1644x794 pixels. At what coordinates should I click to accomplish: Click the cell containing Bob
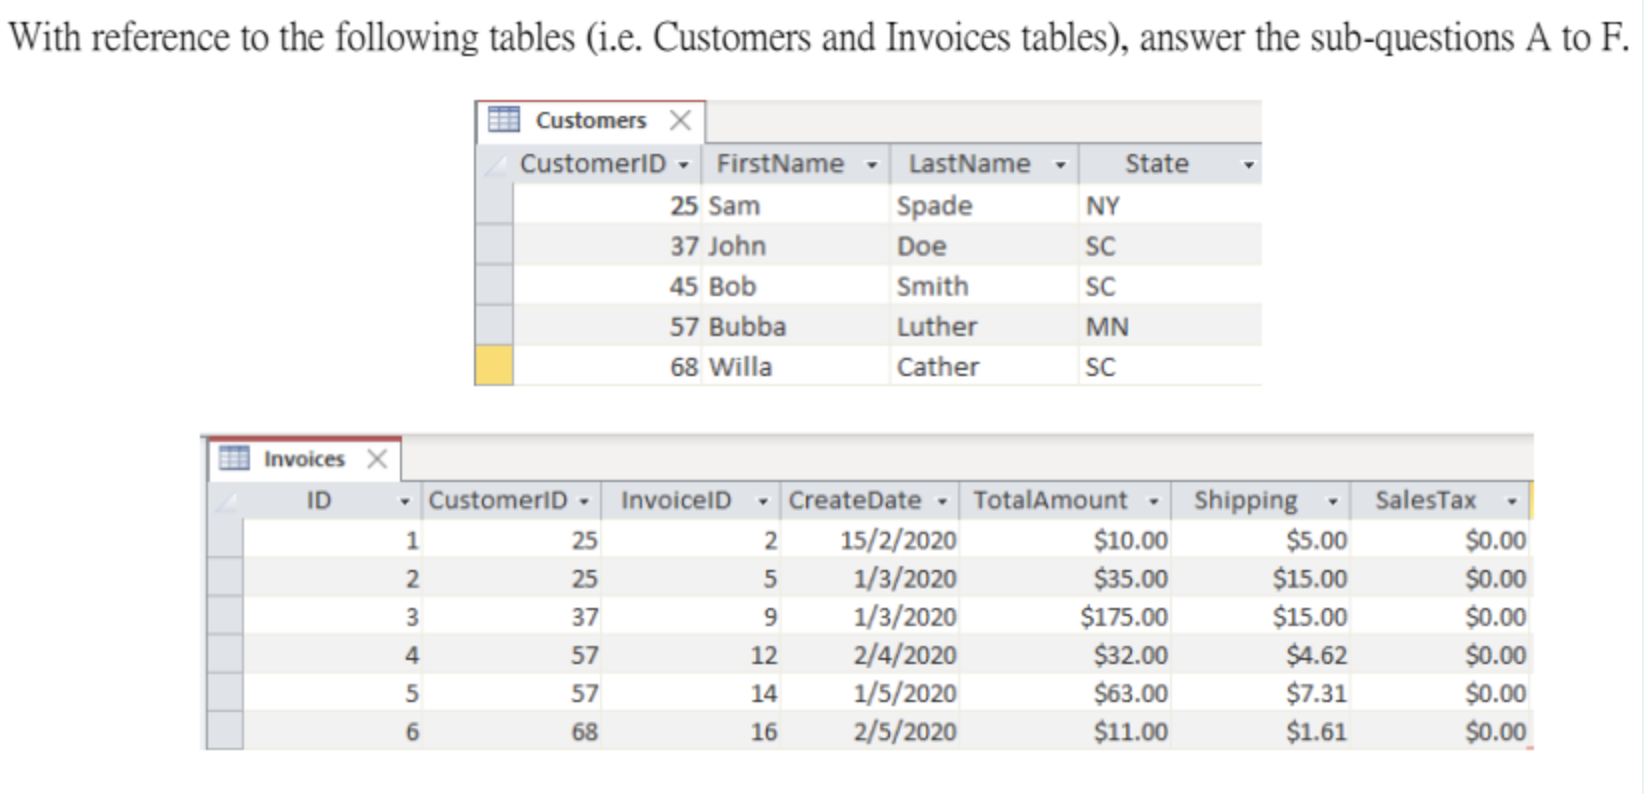point(795,286)
